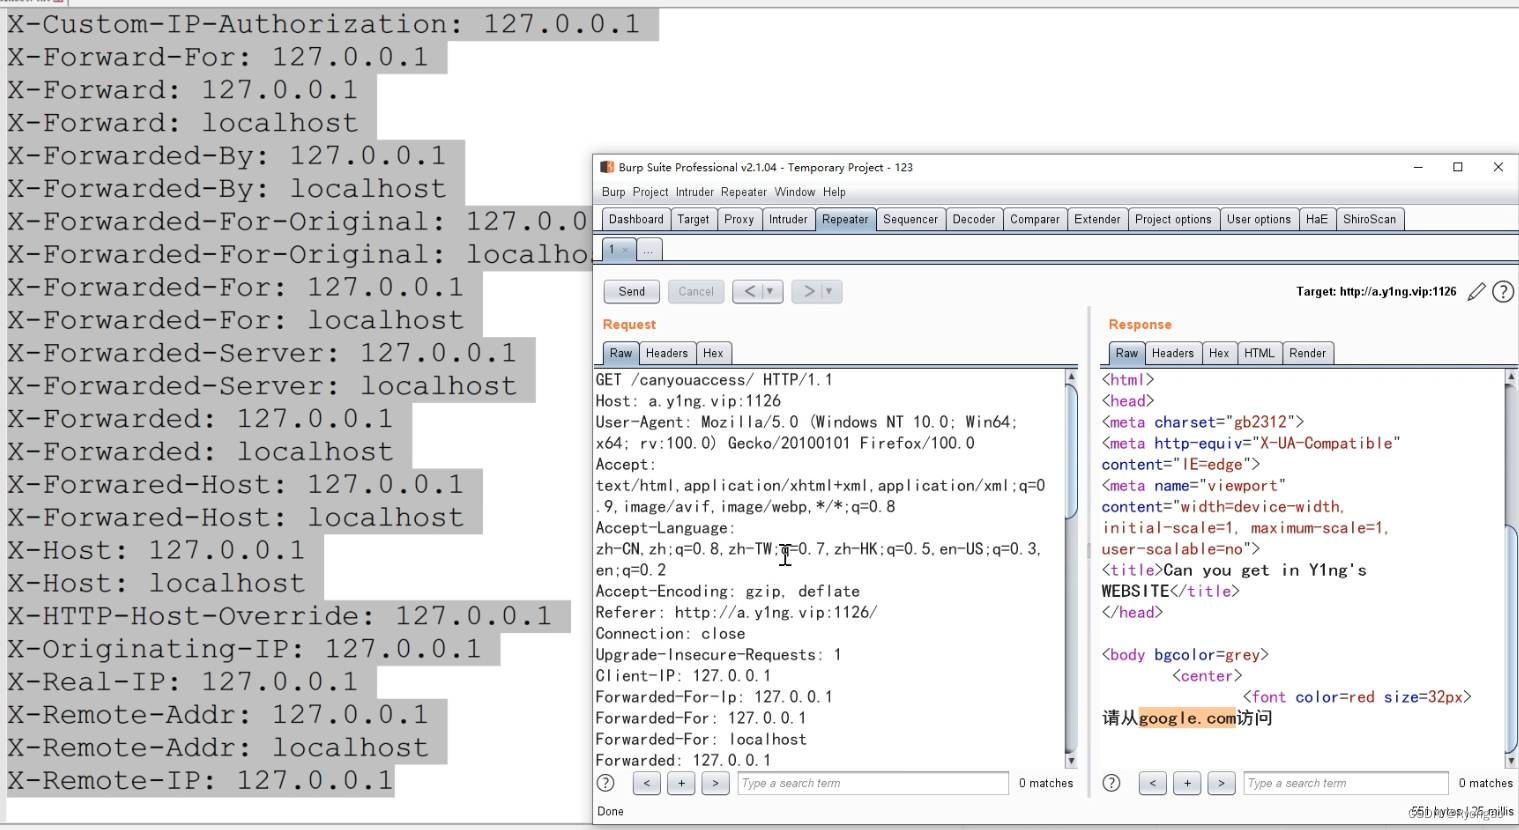Click the Burp Suite title bar logo icon
The image size is (1519, 830).
click(x=607, y=167)
